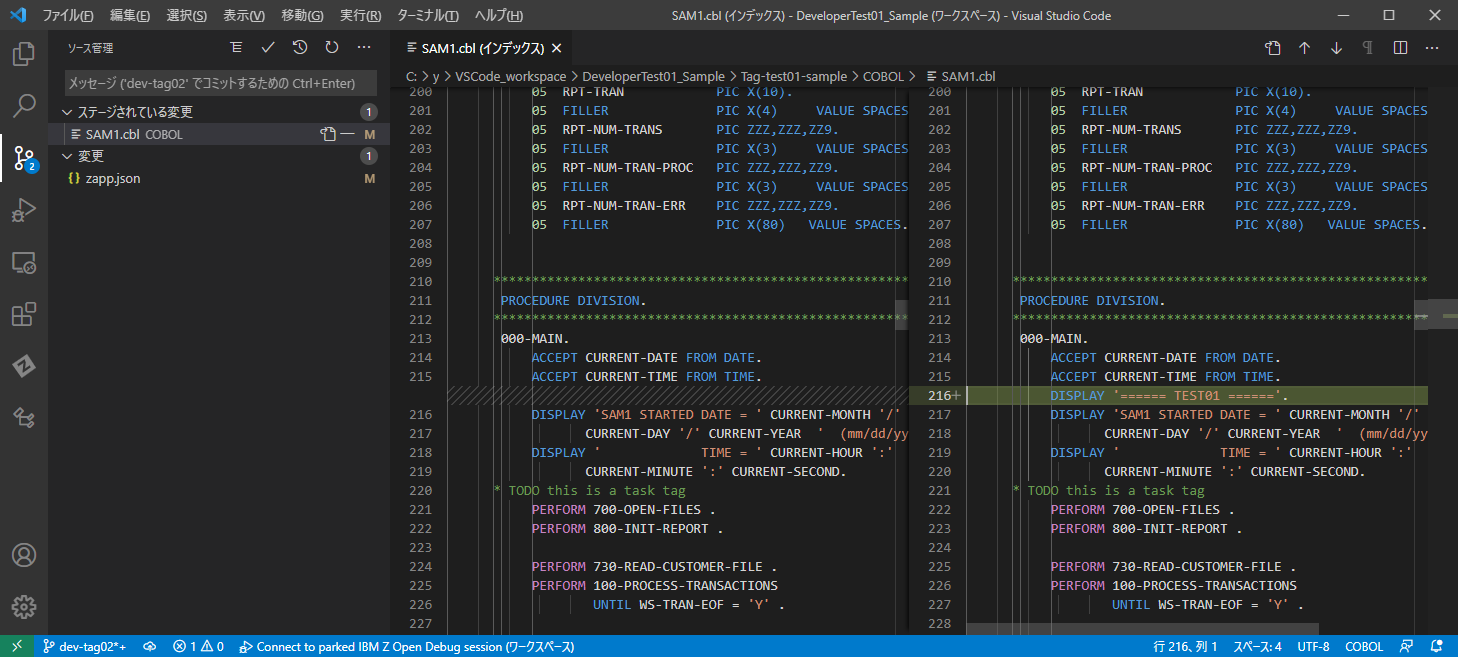The image size is (1458, 657).
Task: Commit staged changes with the checkmark
Action: [268, 47]
